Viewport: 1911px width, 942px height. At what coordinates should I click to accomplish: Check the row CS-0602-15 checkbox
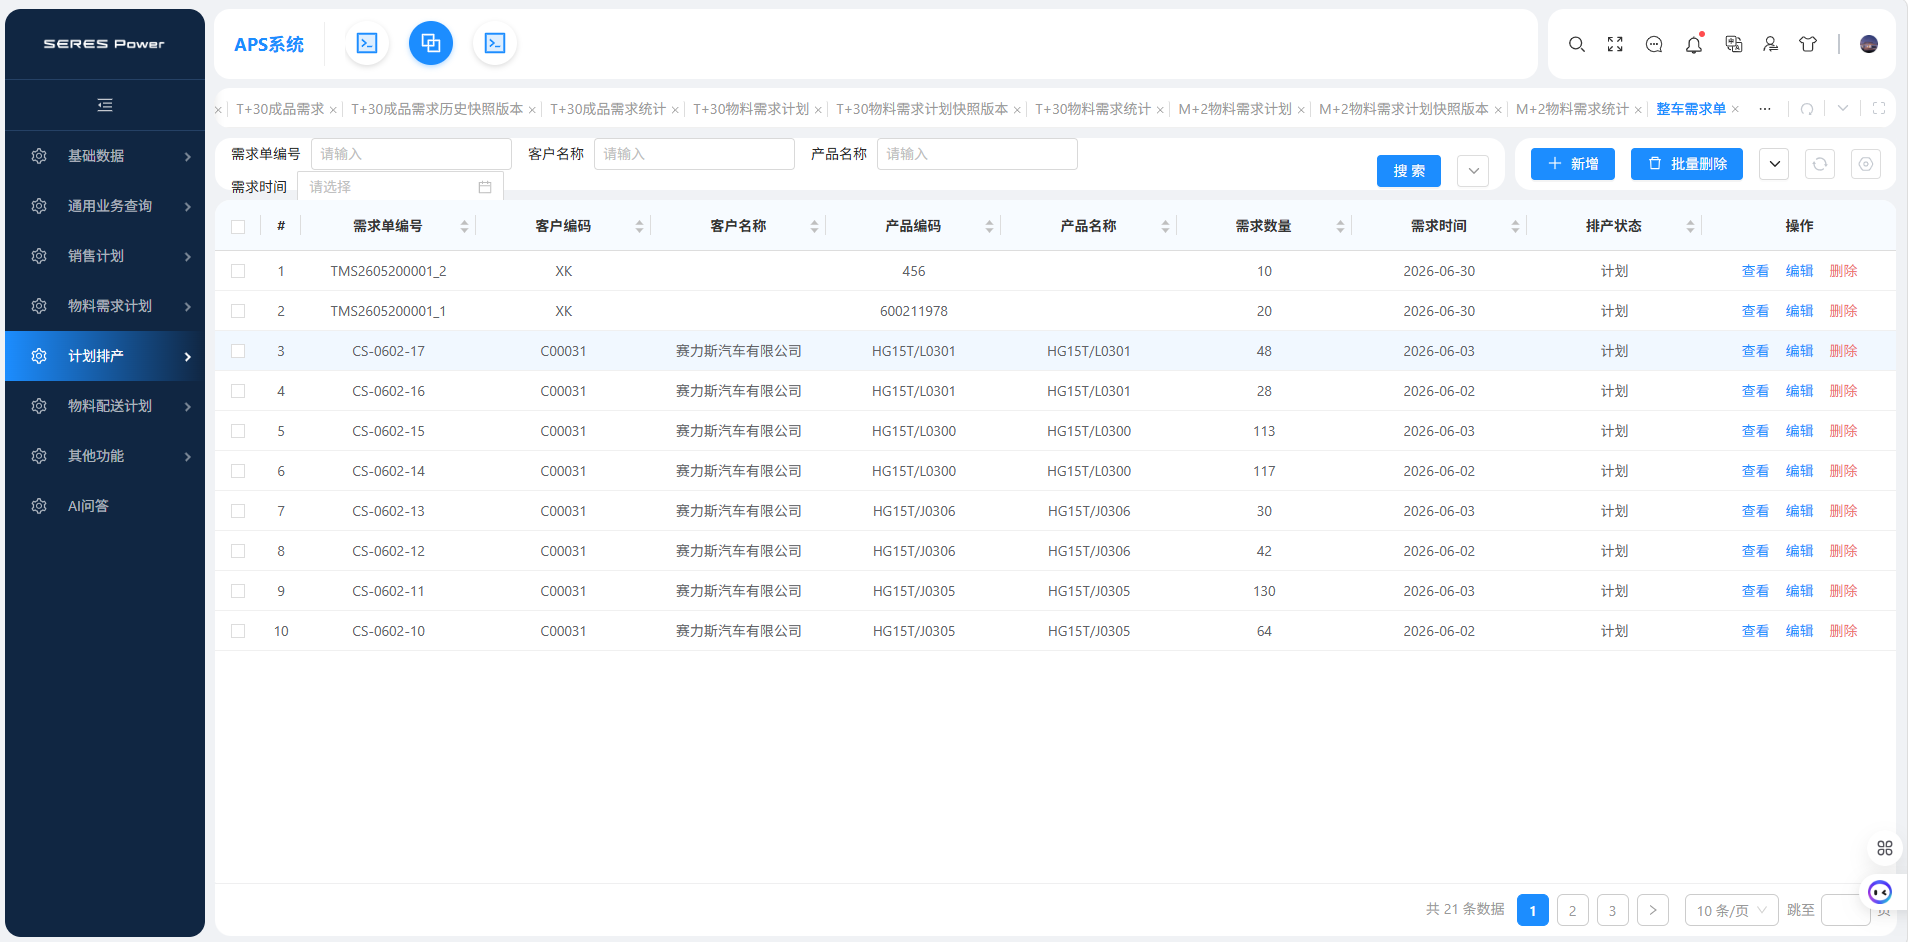pos(238,431)
